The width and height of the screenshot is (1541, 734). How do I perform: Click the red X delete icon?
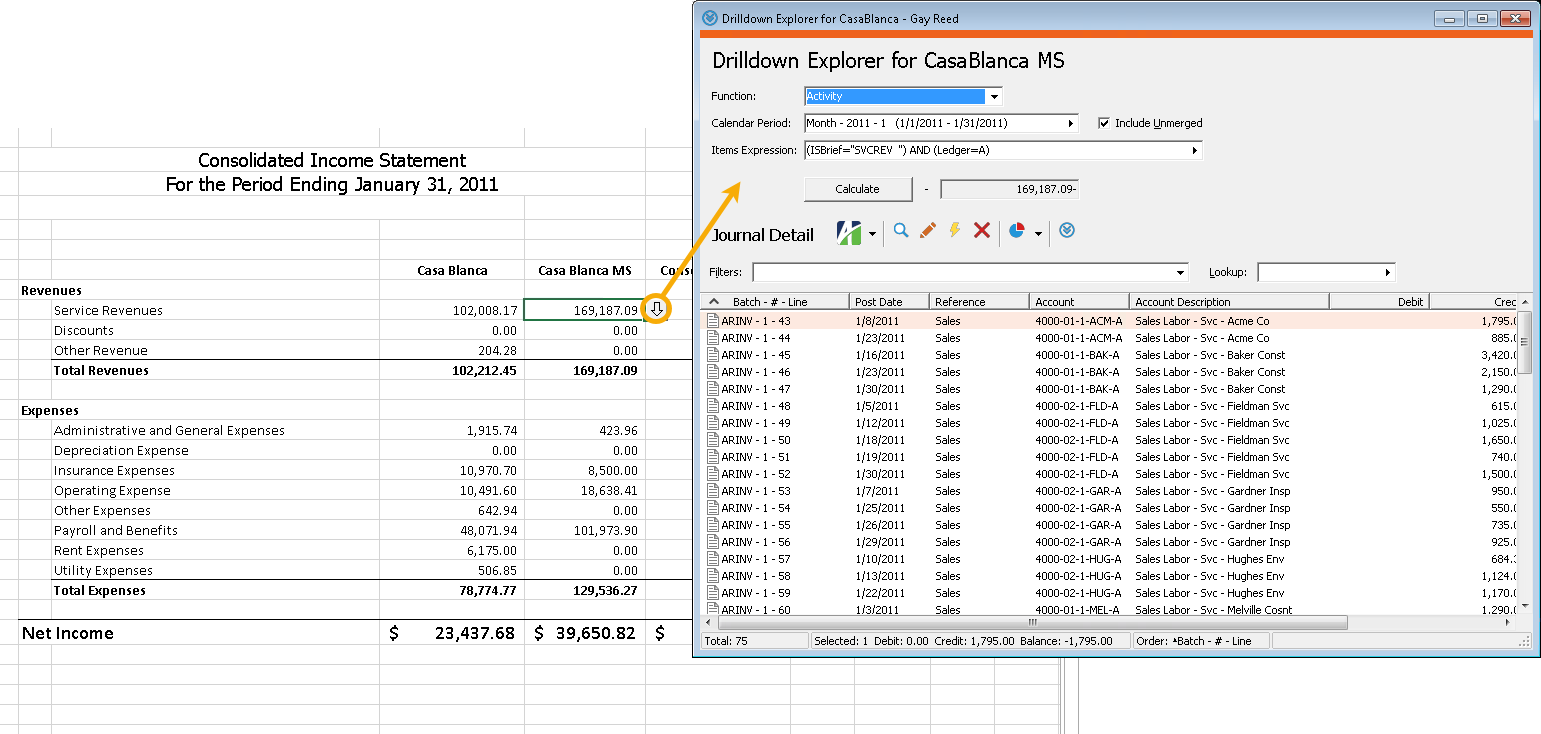coord(981,230)
